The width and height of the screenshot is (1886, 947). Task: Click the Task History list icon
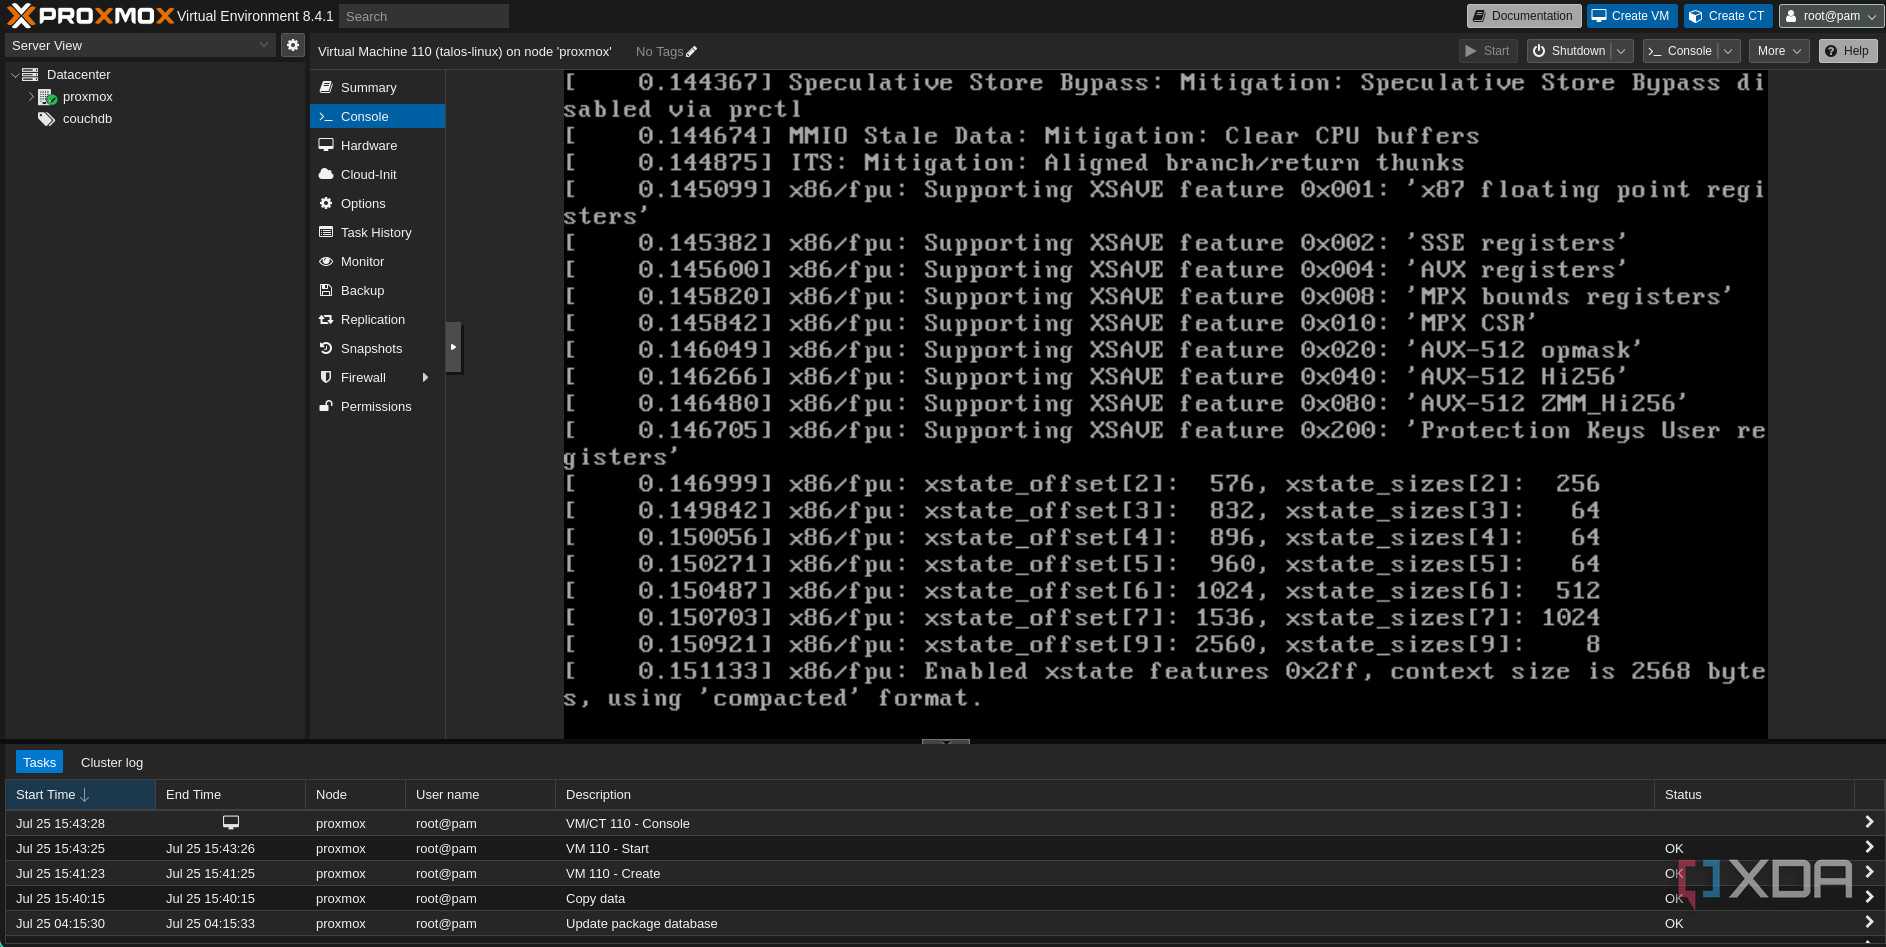point(326,232)
